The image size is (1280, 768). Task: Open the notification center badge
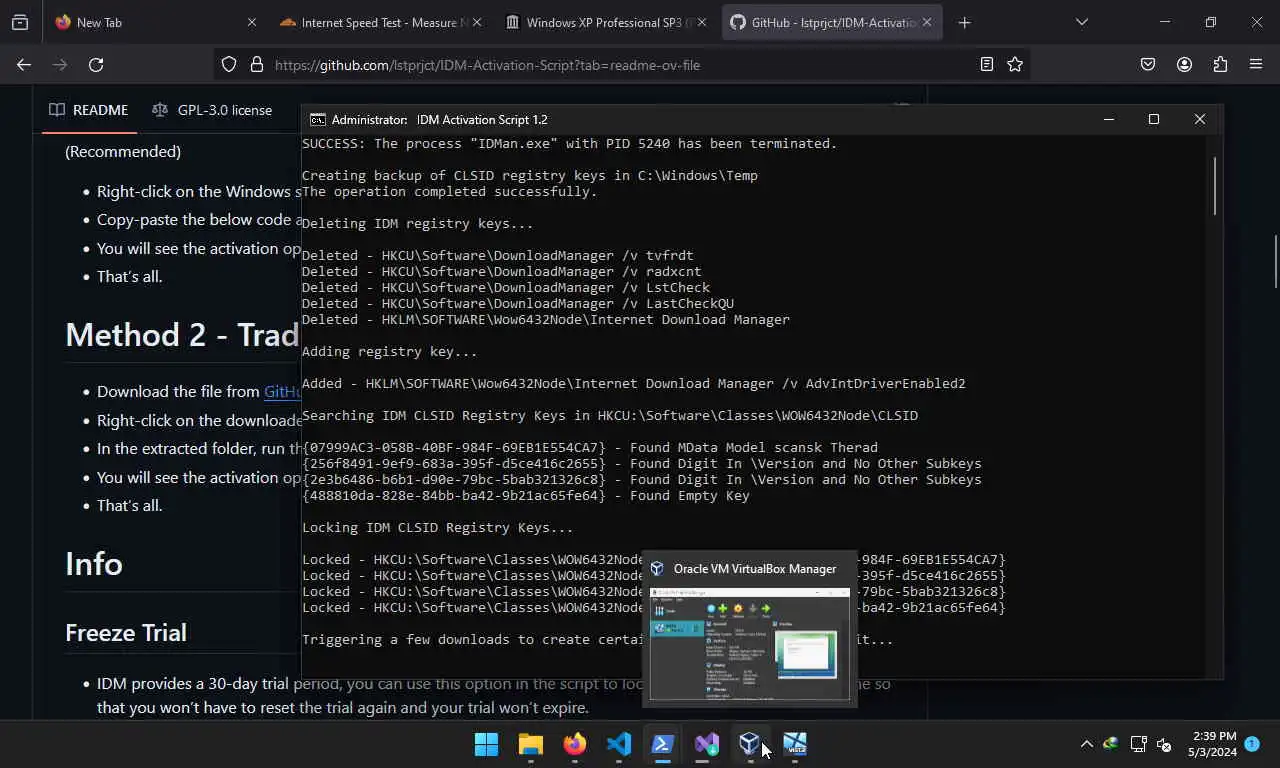(x=1252, y=744)
